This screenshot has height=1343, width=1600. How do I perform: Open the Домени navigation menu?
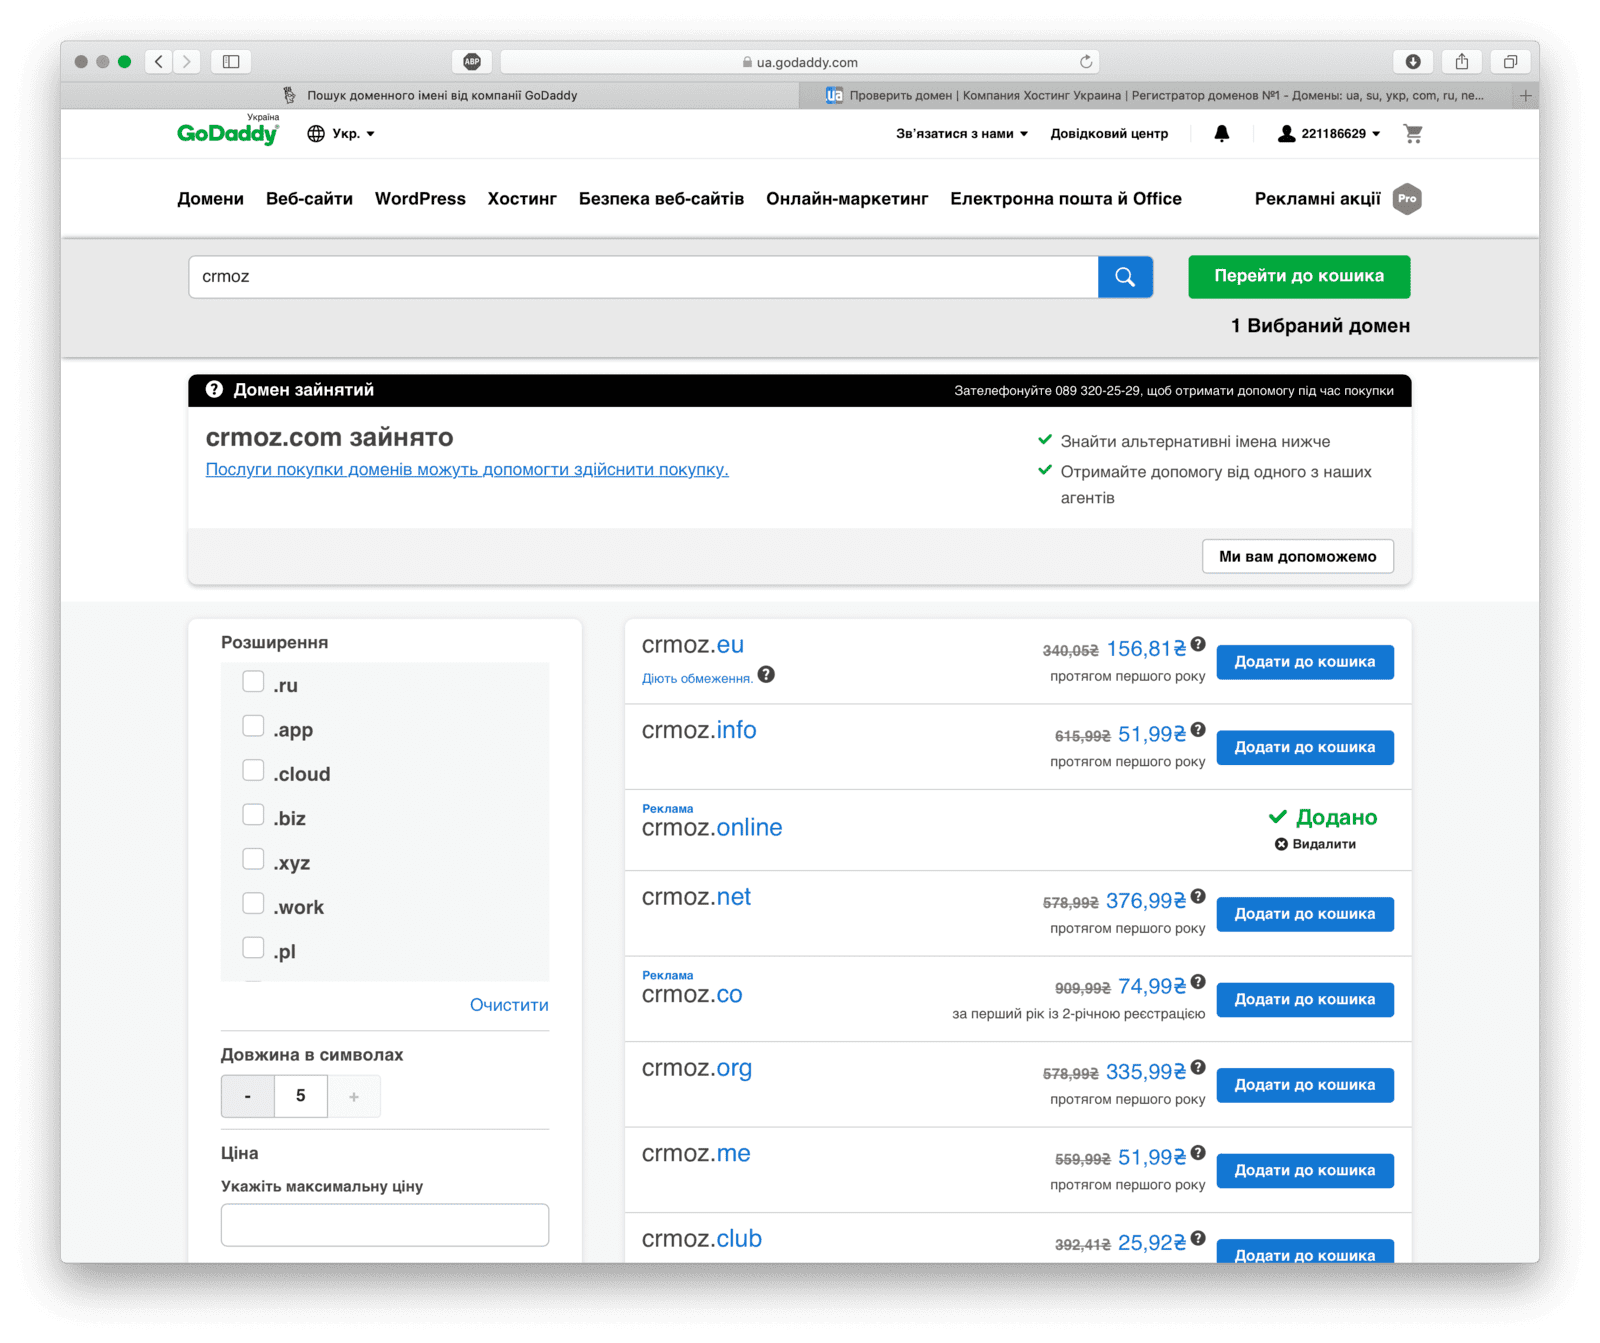[x=210, y=199]
